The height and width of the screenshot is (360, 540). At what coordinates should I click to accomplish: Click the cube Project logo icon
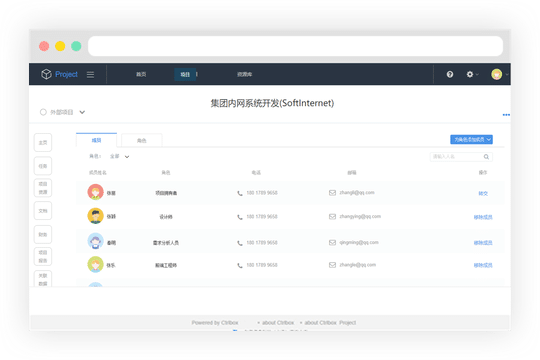[46, 74]
